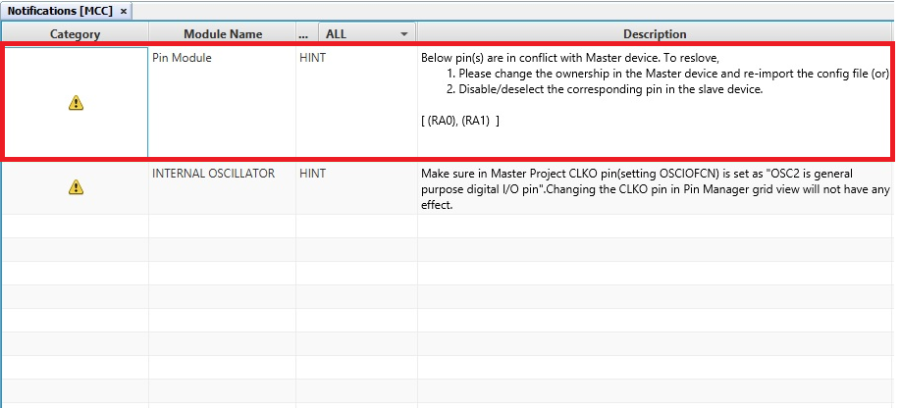Click the 'Please change the ownership' step
This screenshot has height=408, width=900.
click(x=668, y=74)
